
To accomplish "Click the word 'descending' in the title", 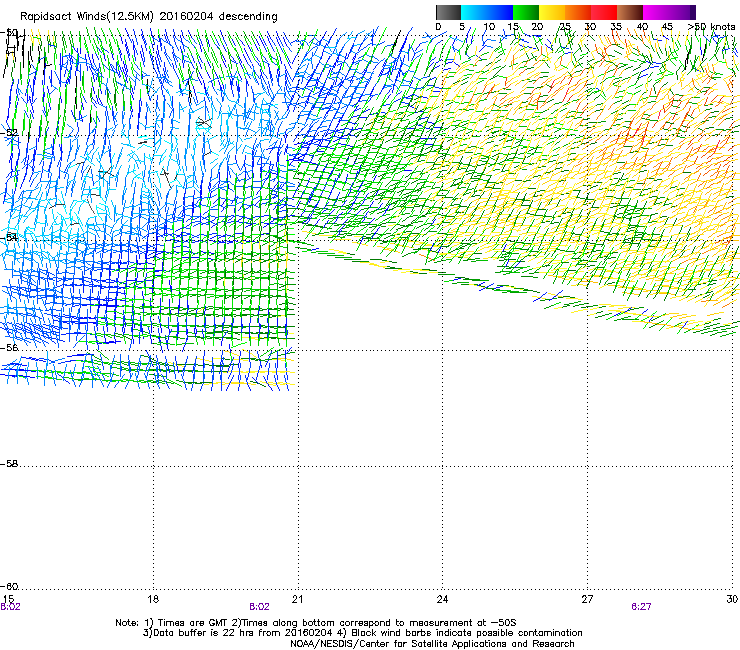I will (x=248, y=17).
